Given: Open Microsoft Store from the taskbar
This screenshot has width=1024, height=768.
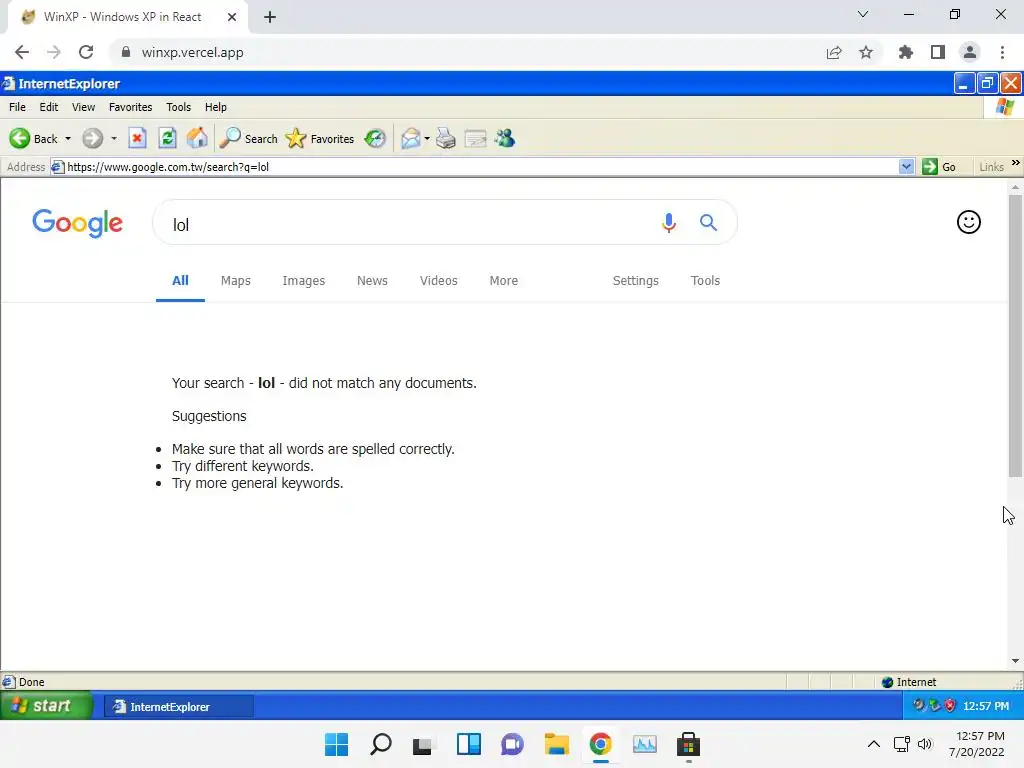Looking at the screenshot, I should [688, 744].
